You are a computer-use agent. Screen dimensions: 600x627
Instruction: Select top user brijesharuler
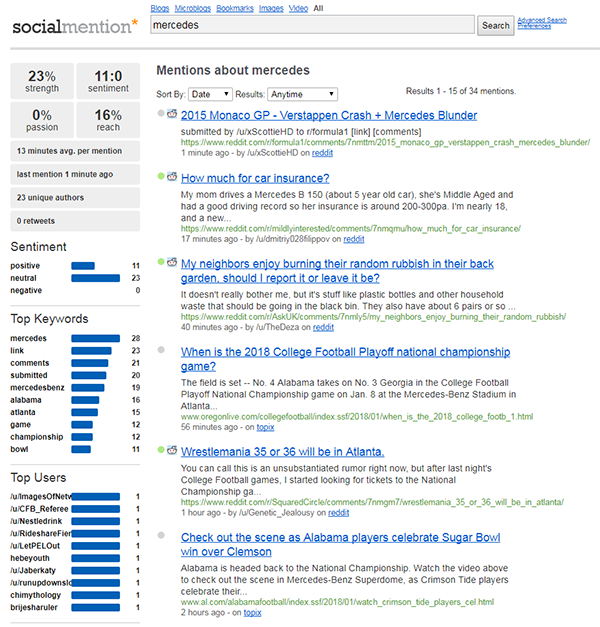(34, 608)
